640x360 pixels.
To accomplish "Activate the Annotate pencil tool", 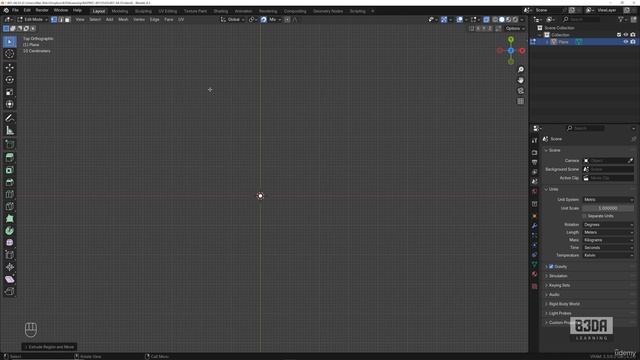I will coord(9,118).
